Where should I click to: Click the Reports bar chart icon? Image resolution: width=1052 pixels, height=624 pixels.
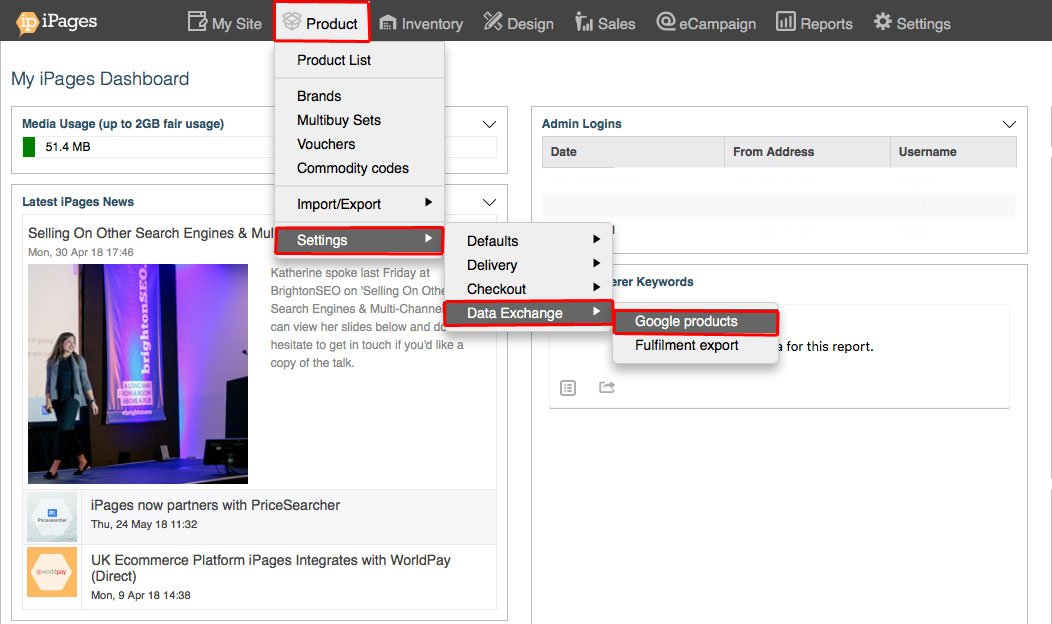786,21
